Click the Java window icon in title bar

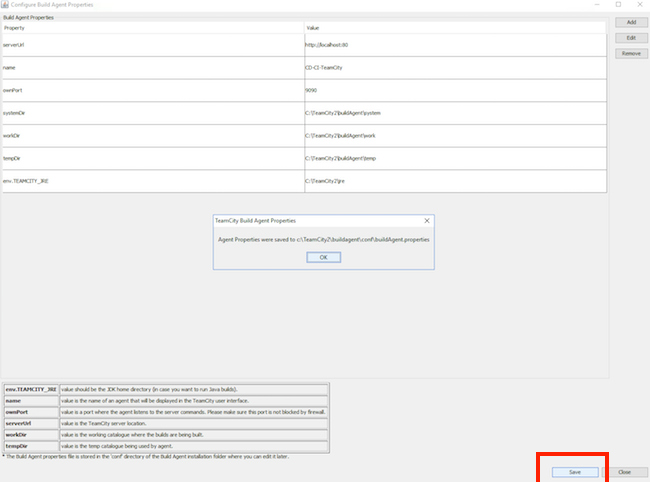click(x=5, y=5)
